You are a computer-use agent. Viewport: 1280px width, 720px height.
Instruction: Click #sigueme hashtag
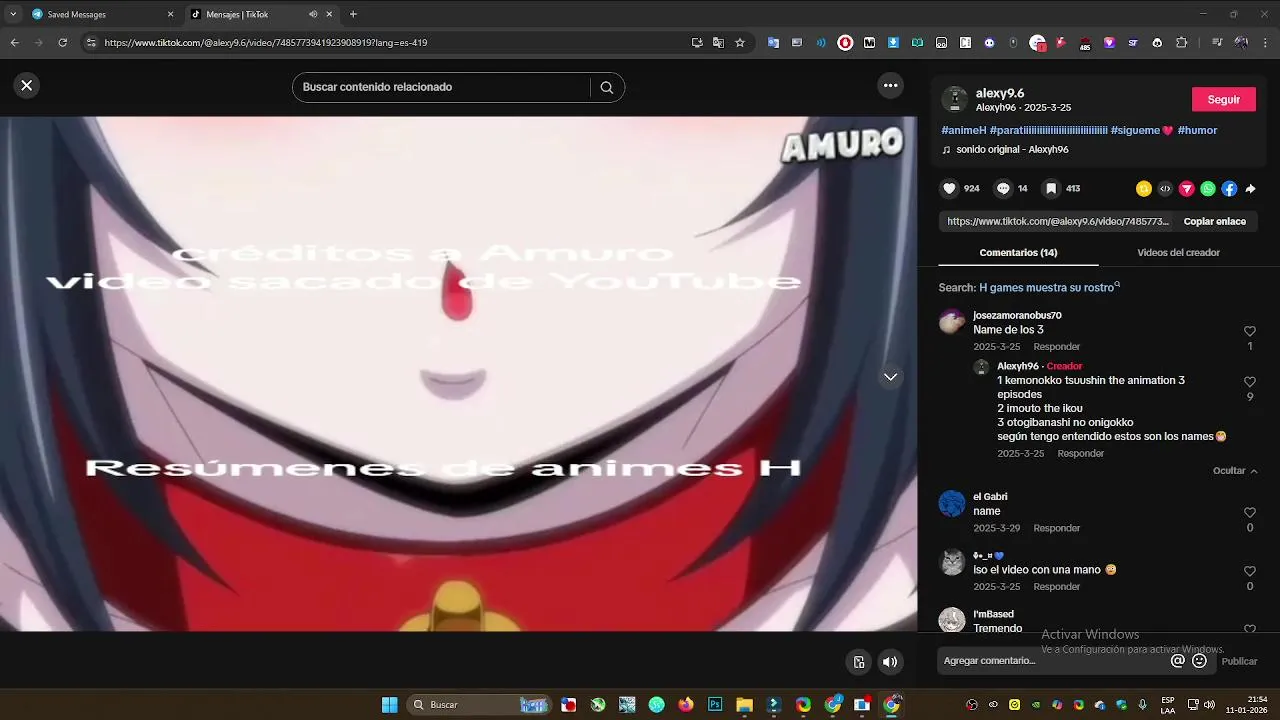1141,130
